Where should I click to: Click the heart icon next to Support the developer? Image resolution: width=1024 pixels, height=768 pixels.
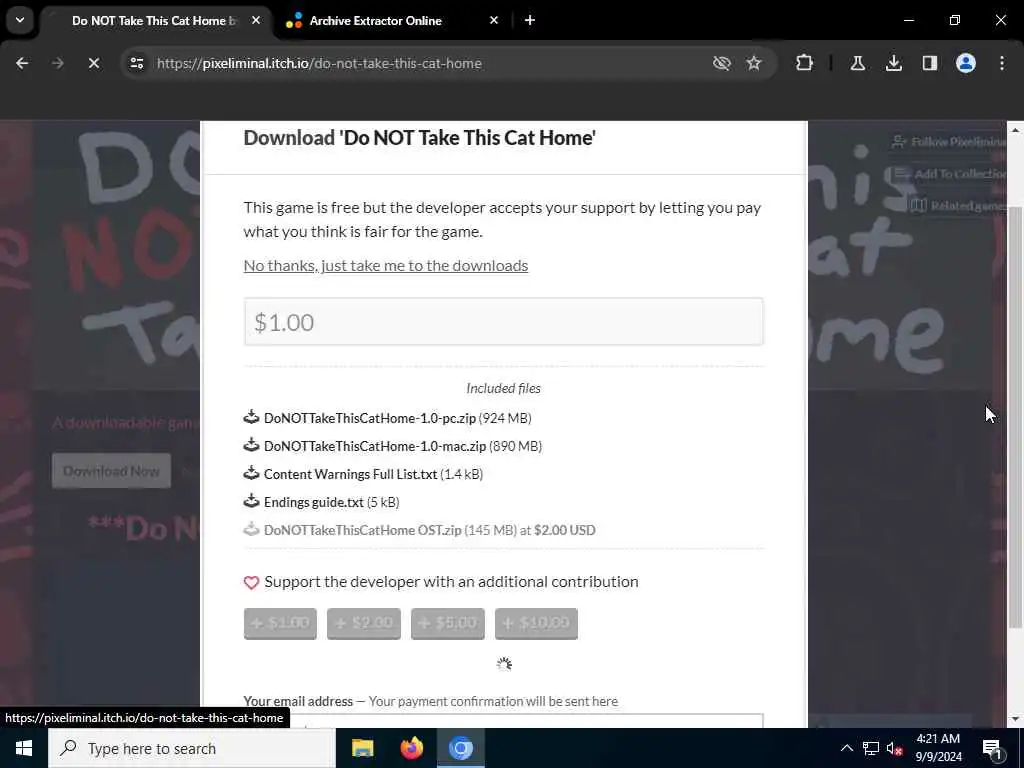point(251,583)
